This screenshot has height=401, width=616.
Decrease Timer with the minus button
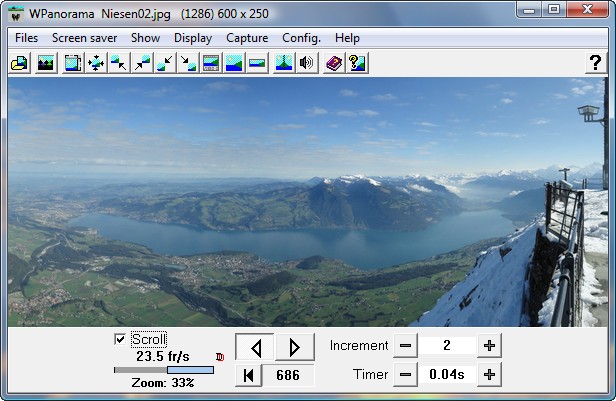pyautogui.click(x=405, y=375)
